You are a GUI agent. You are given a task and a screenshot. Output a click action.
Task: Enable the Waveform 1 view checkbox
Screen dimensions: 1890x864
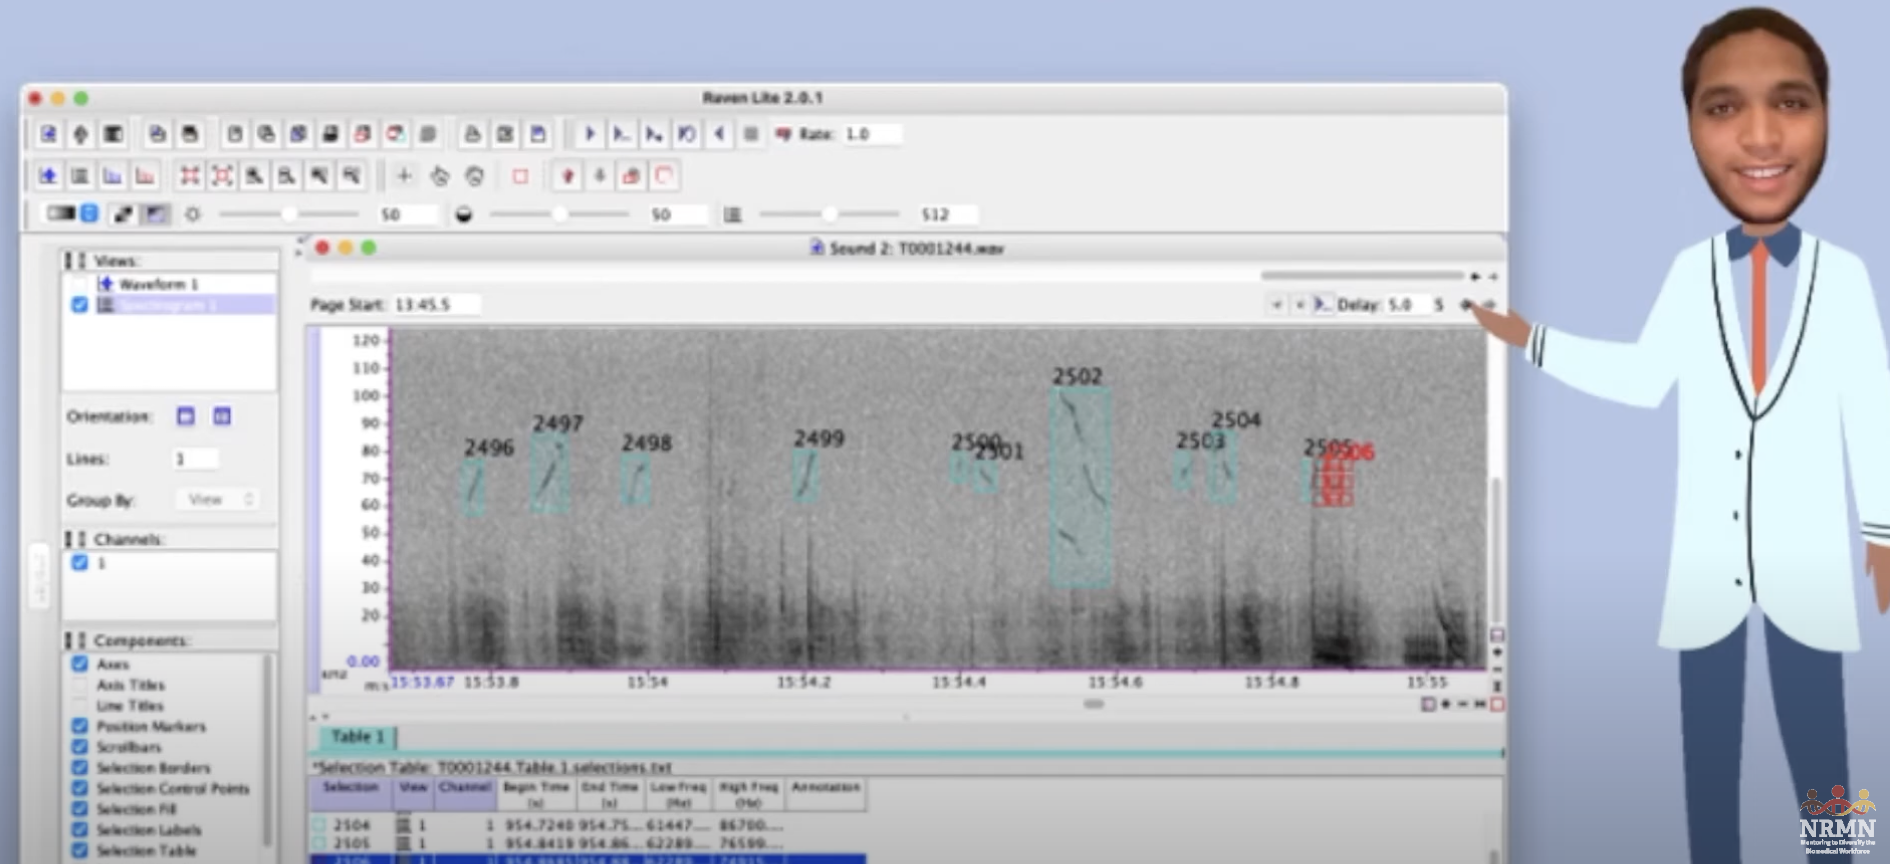[x=79, y=284]
